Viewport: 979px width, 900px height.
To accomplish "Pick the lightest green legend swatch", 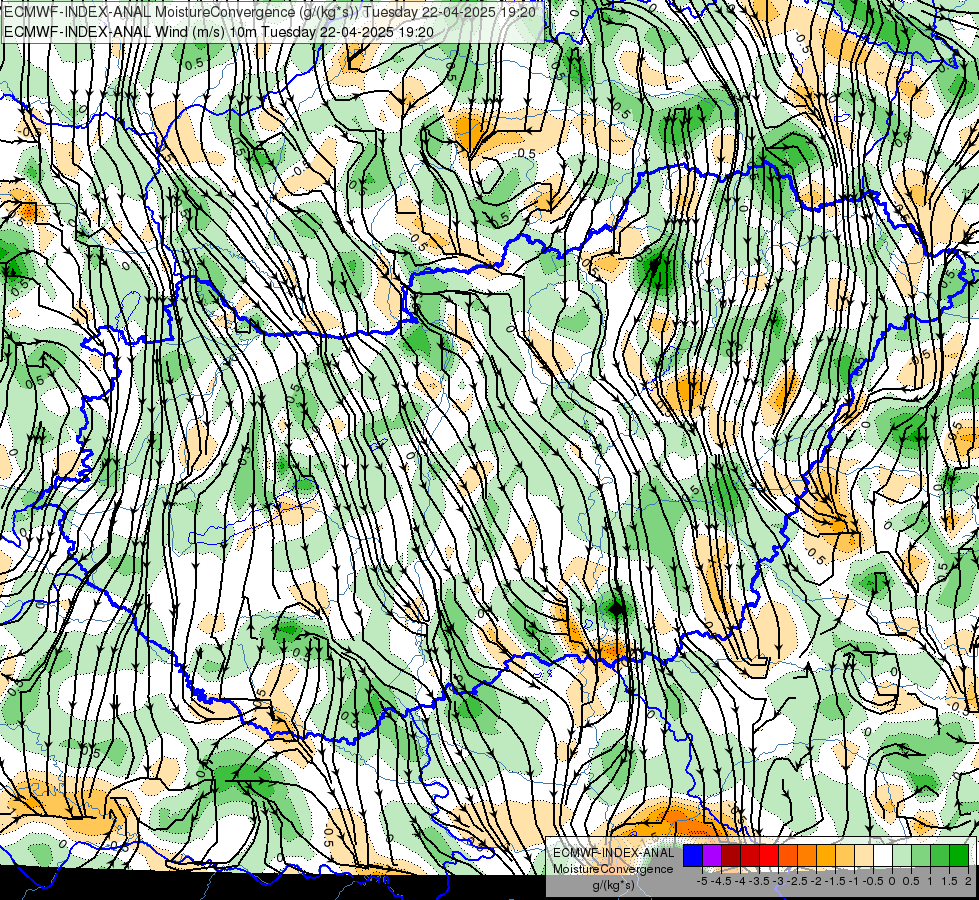I will [902, 856].
